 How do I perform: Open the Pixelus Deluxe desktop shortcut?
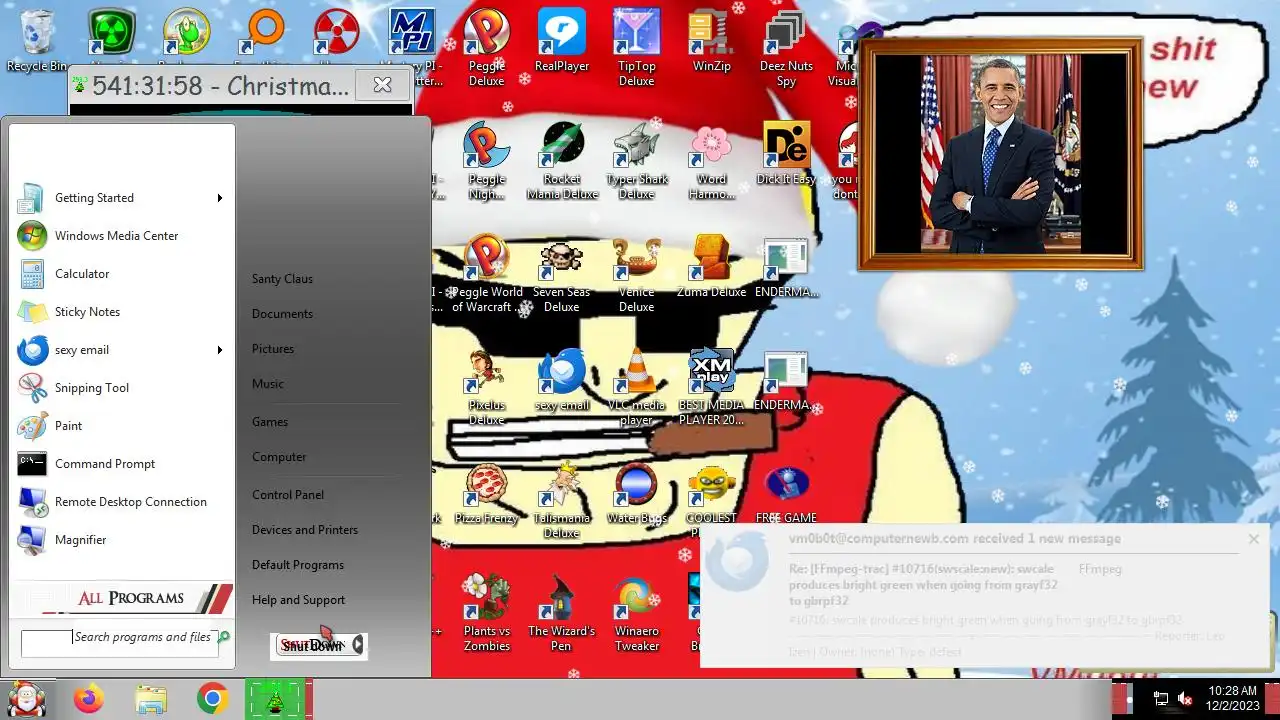pyautogui.click(x=487, y=387)
